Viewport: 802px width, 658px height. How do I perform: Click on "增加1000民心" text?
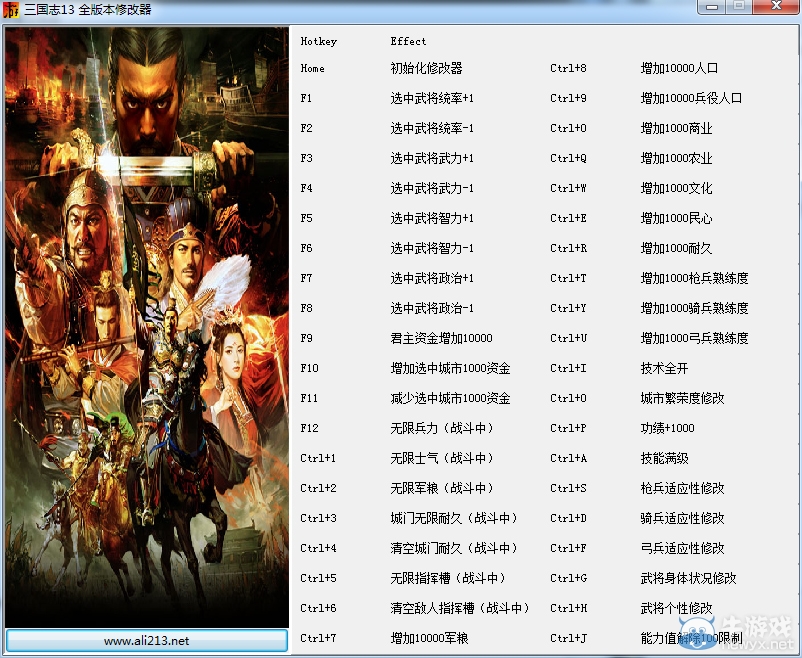677,218
